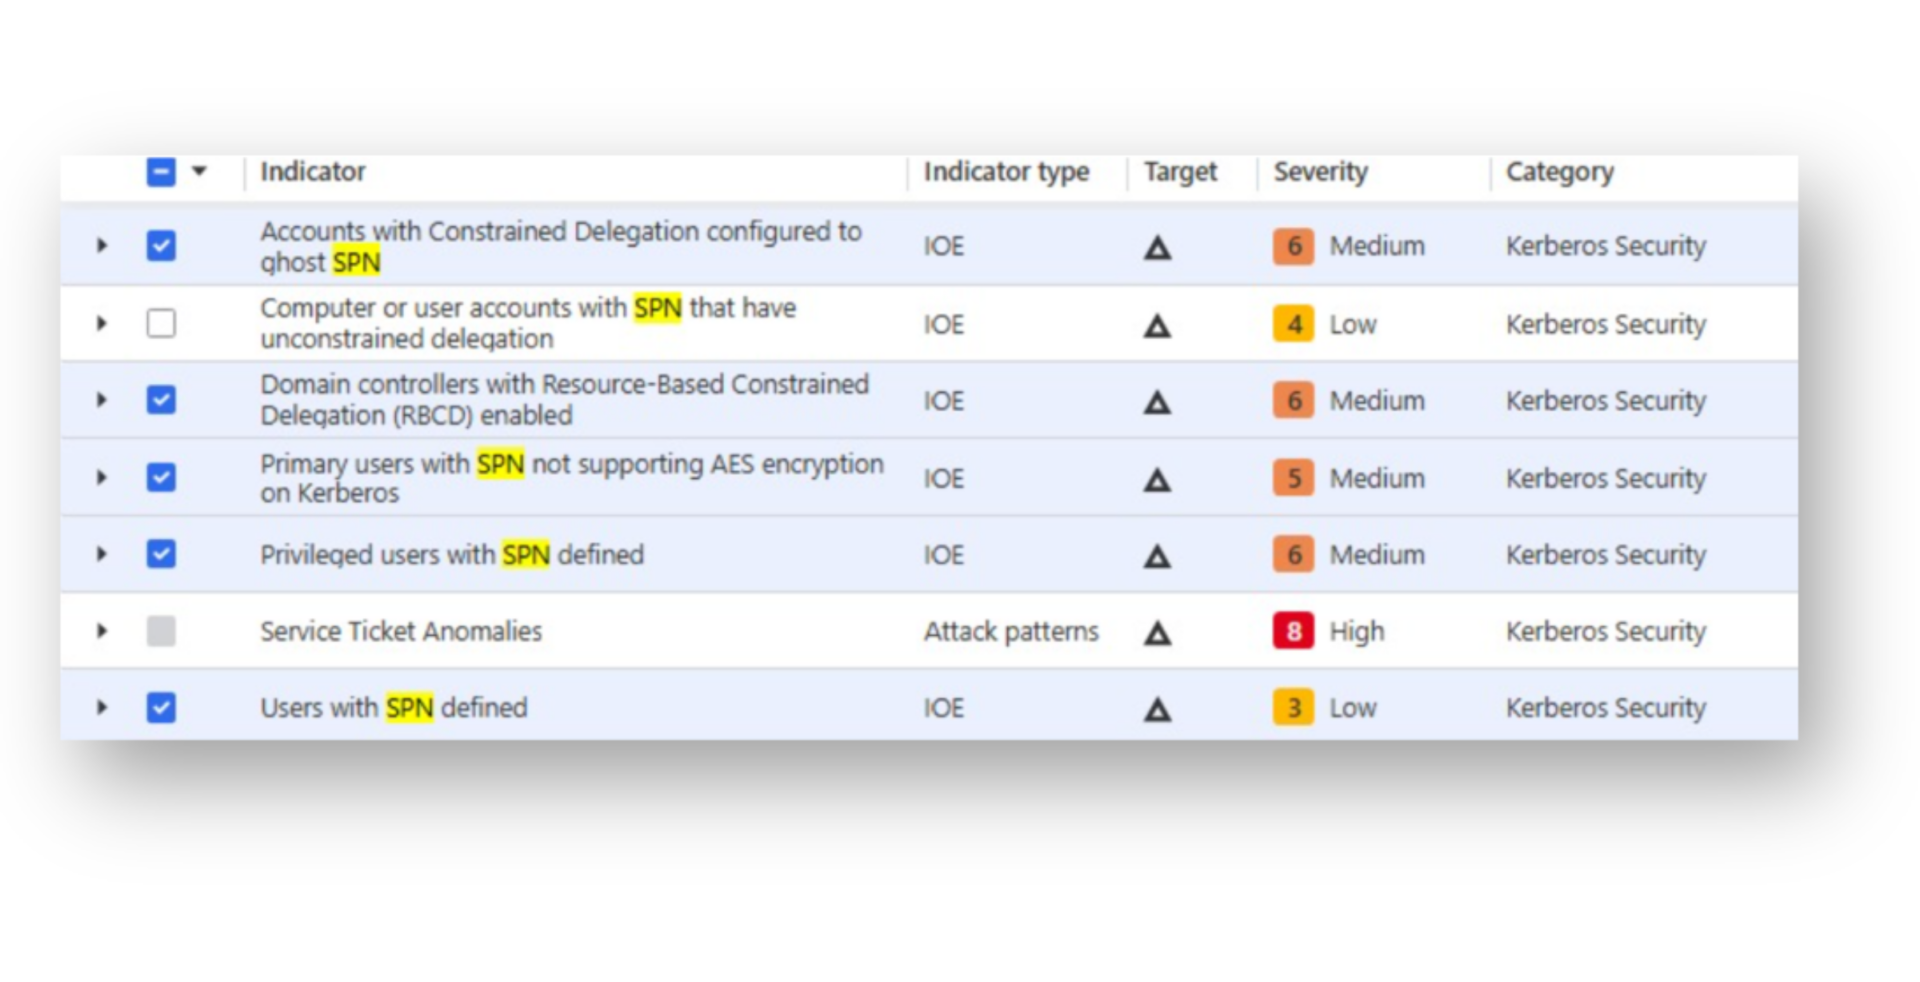Open the selection dropdown arrow in header
This screenshot has height=982, width=1920.
coord(199,171)
